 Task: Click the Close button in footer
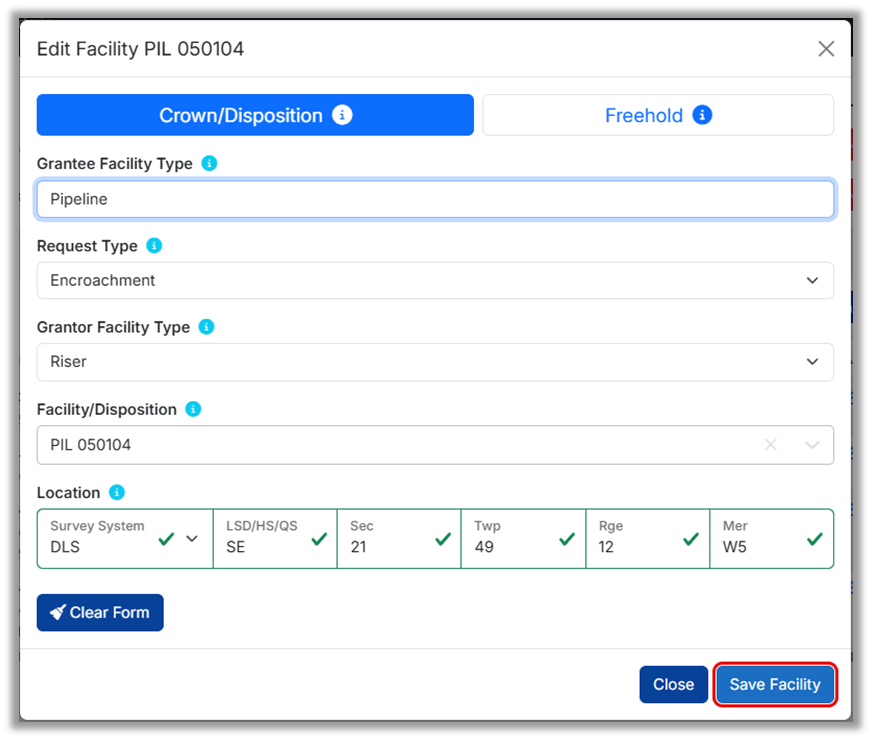673,685
